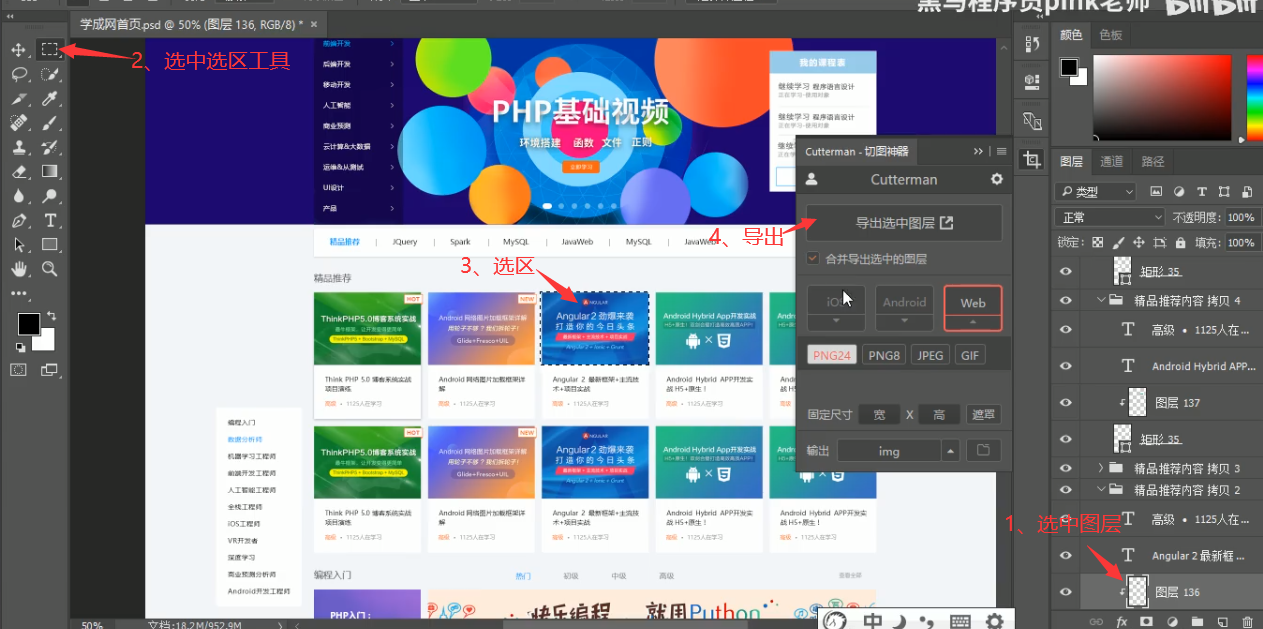1263x629 pixels.
Task: Expand Android platform size options arrow
Action: (x=904, y=321)
